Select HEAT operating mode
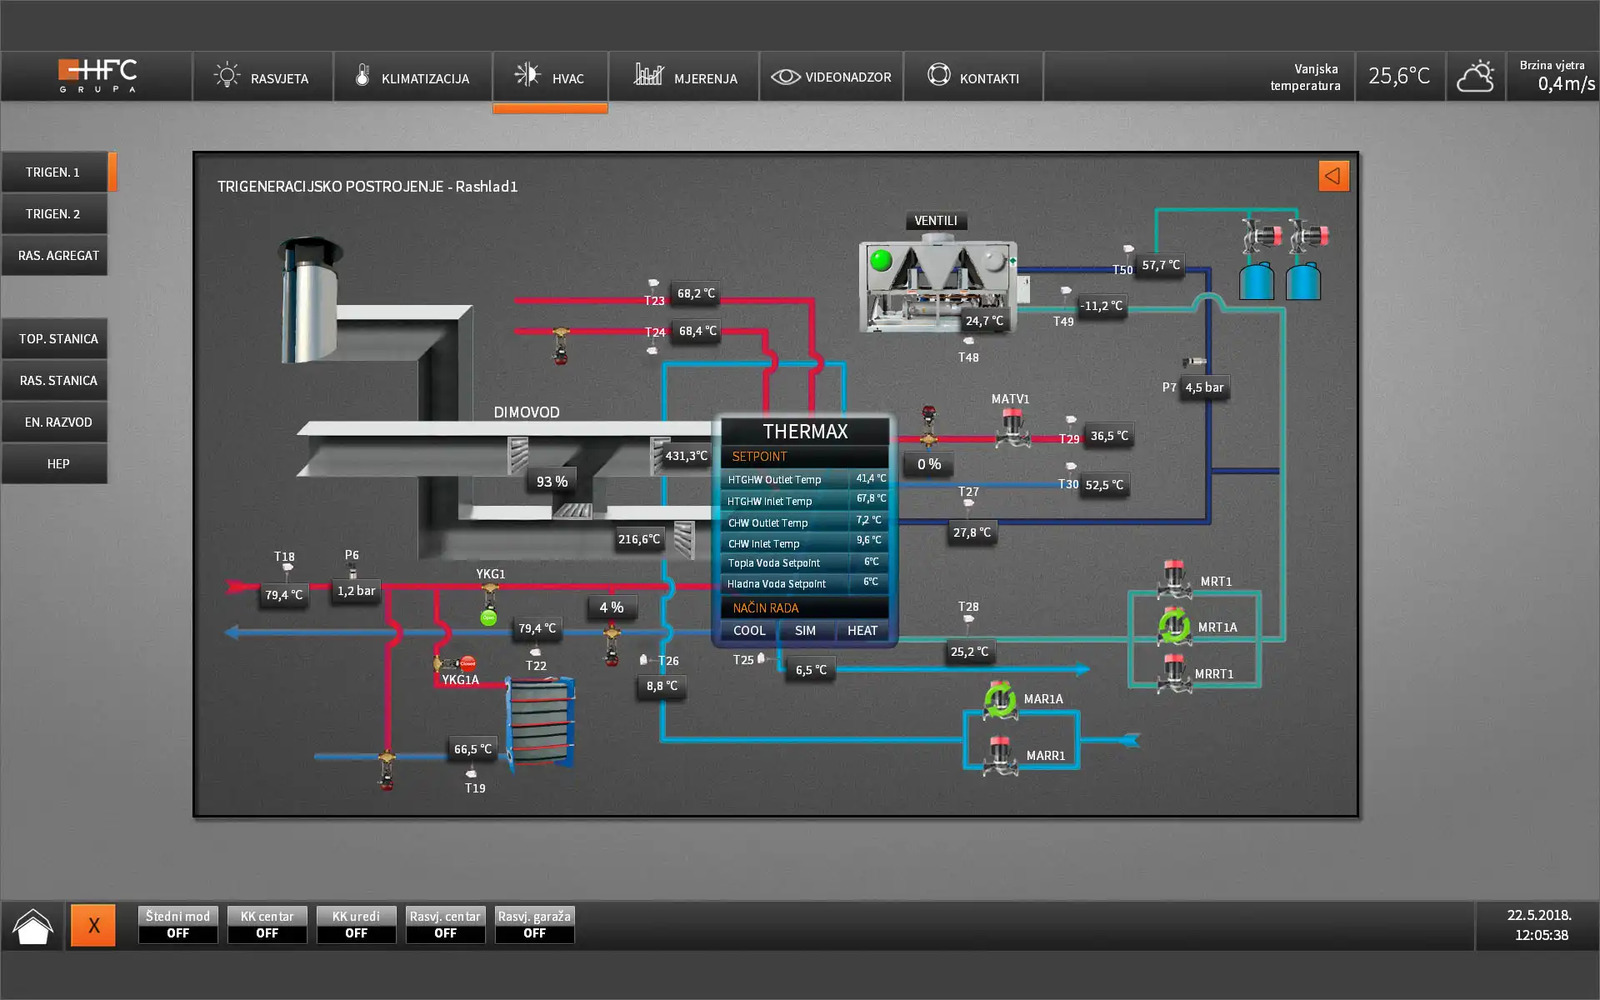 [862, 631]
